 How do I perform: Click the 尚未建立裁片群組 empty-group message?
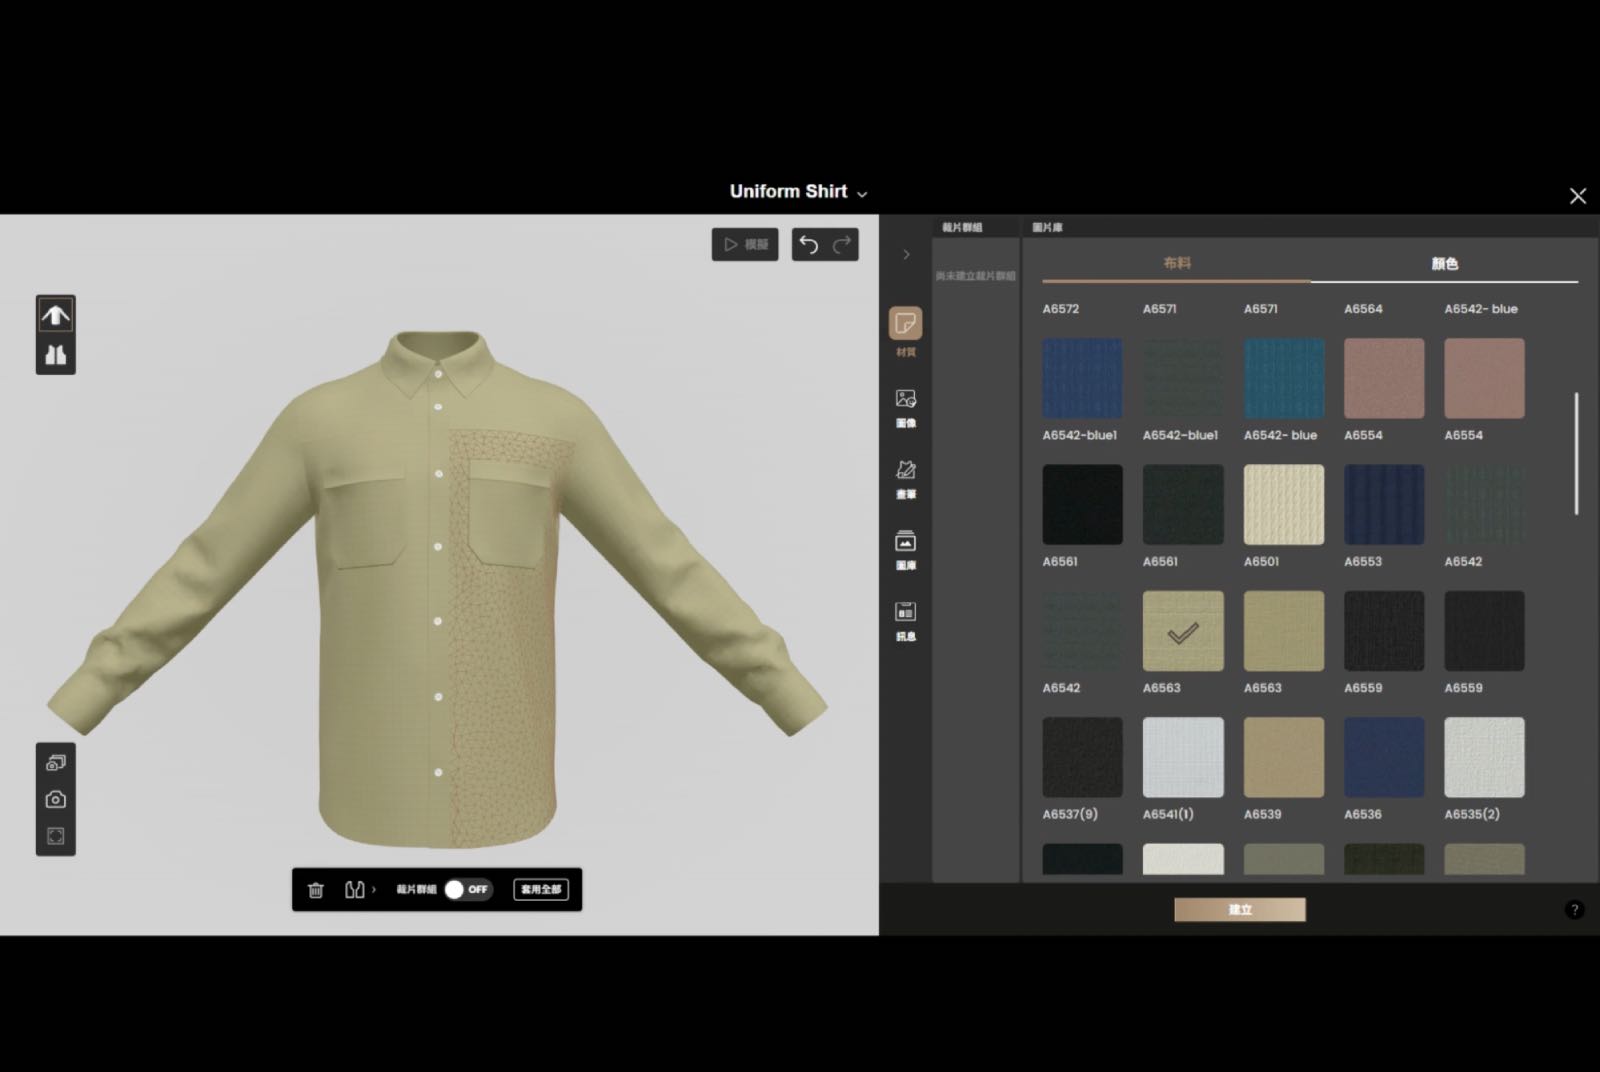pos(976,276)
